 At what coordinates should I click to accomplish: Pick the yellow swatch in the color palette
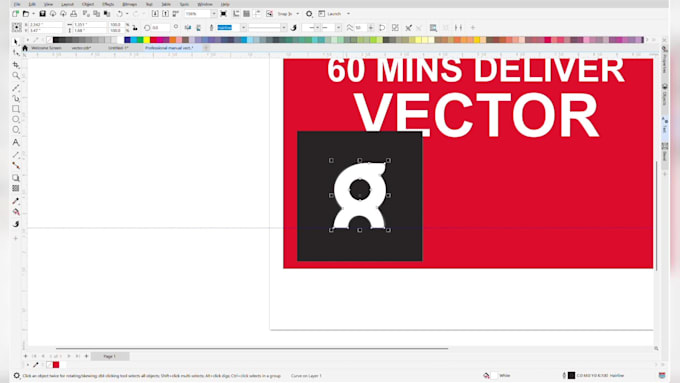pos(147,40)
